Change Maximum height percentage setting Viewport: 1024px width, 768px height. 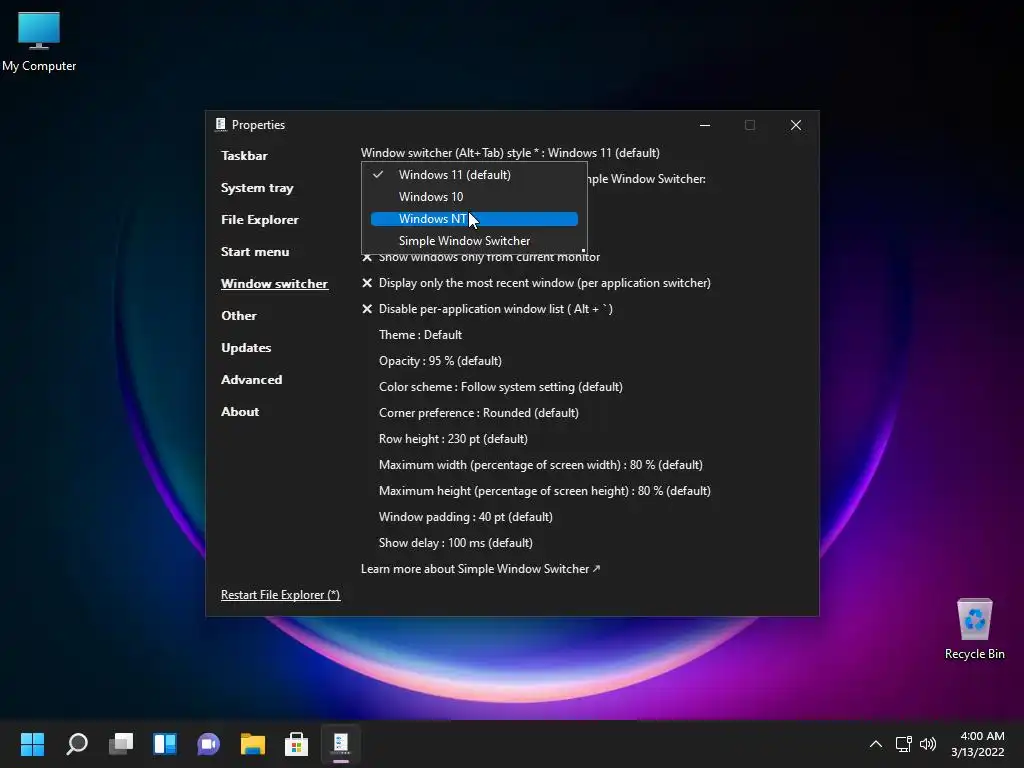click(x=545, y=491)
